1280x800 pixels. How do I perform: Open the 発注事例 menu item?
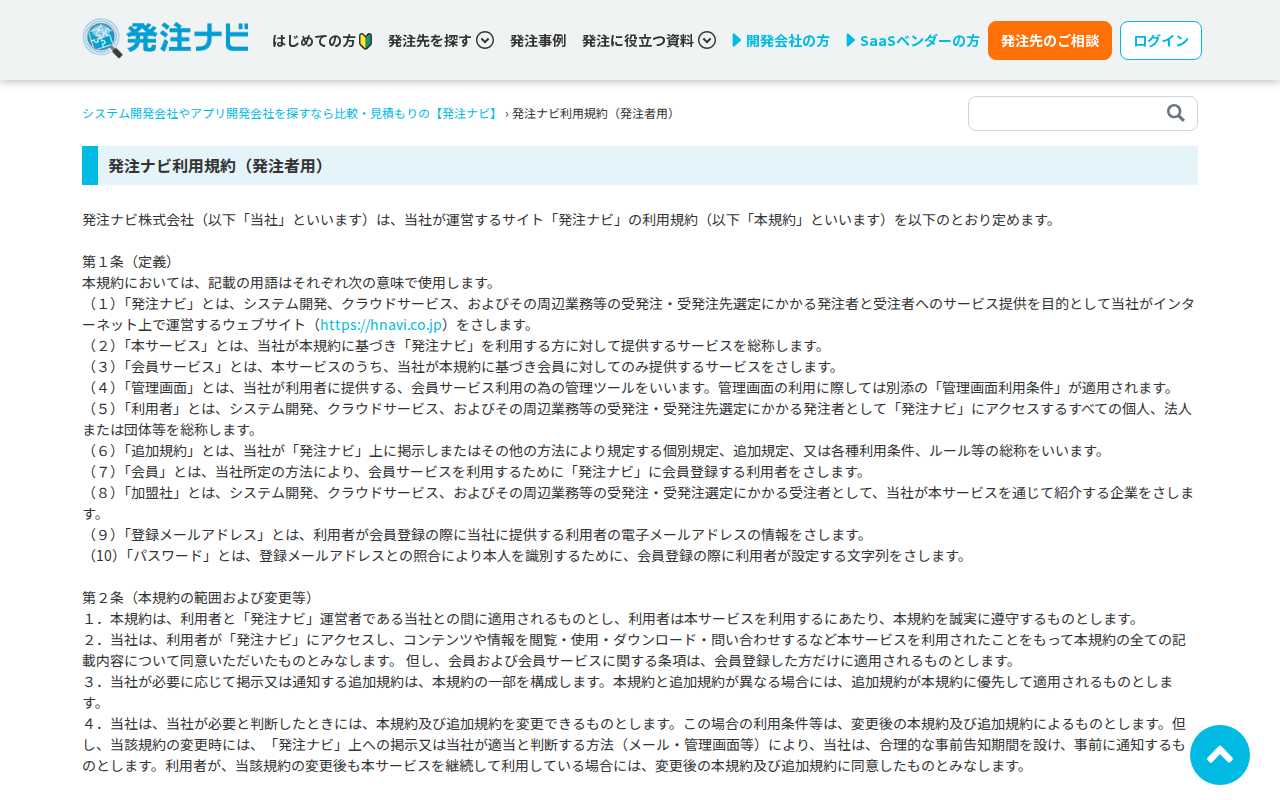[538, 41]
